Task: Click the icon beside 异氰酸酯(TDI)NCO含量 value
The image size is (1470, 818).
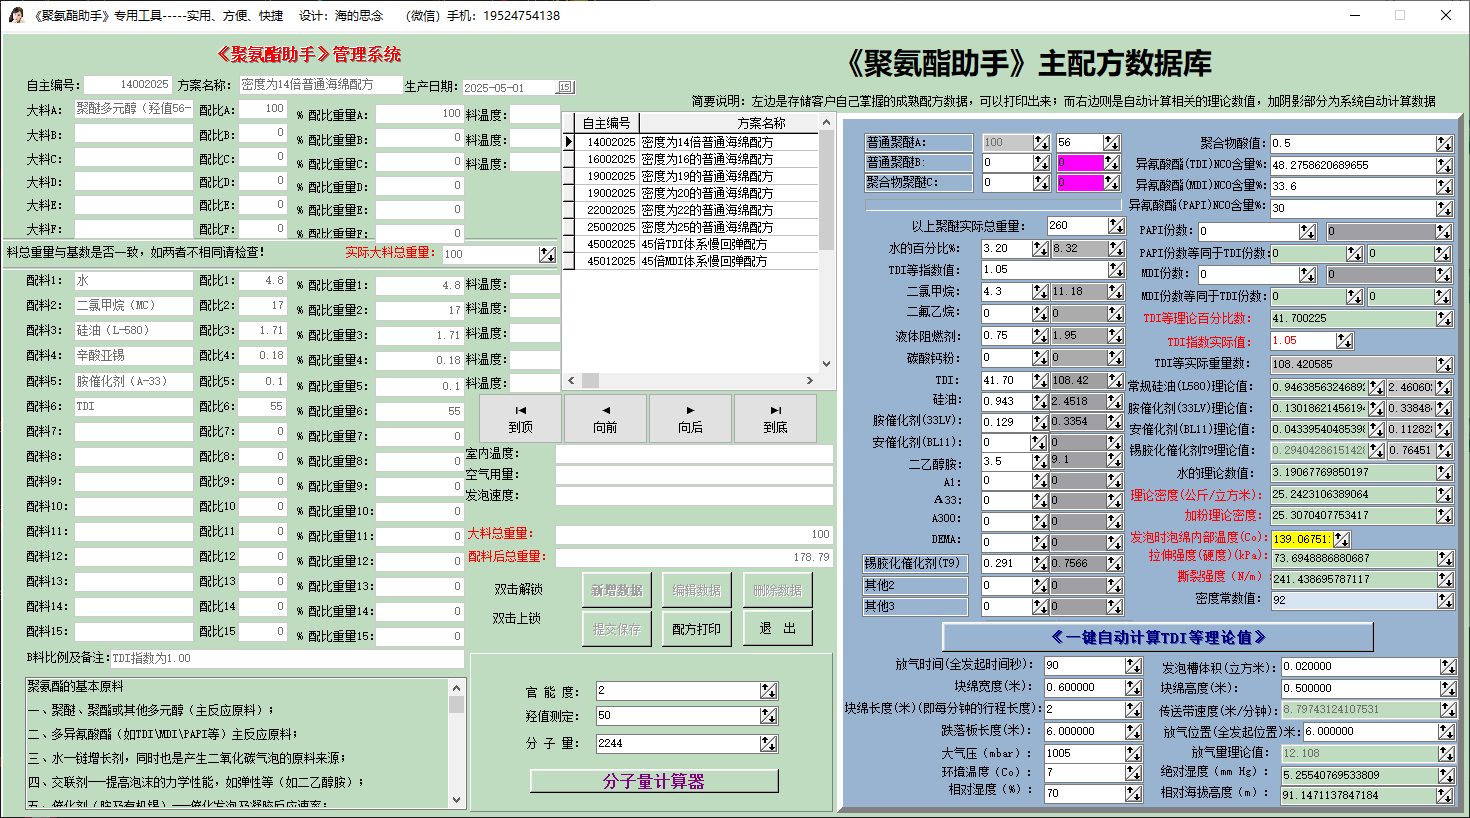Action: 1444,165
